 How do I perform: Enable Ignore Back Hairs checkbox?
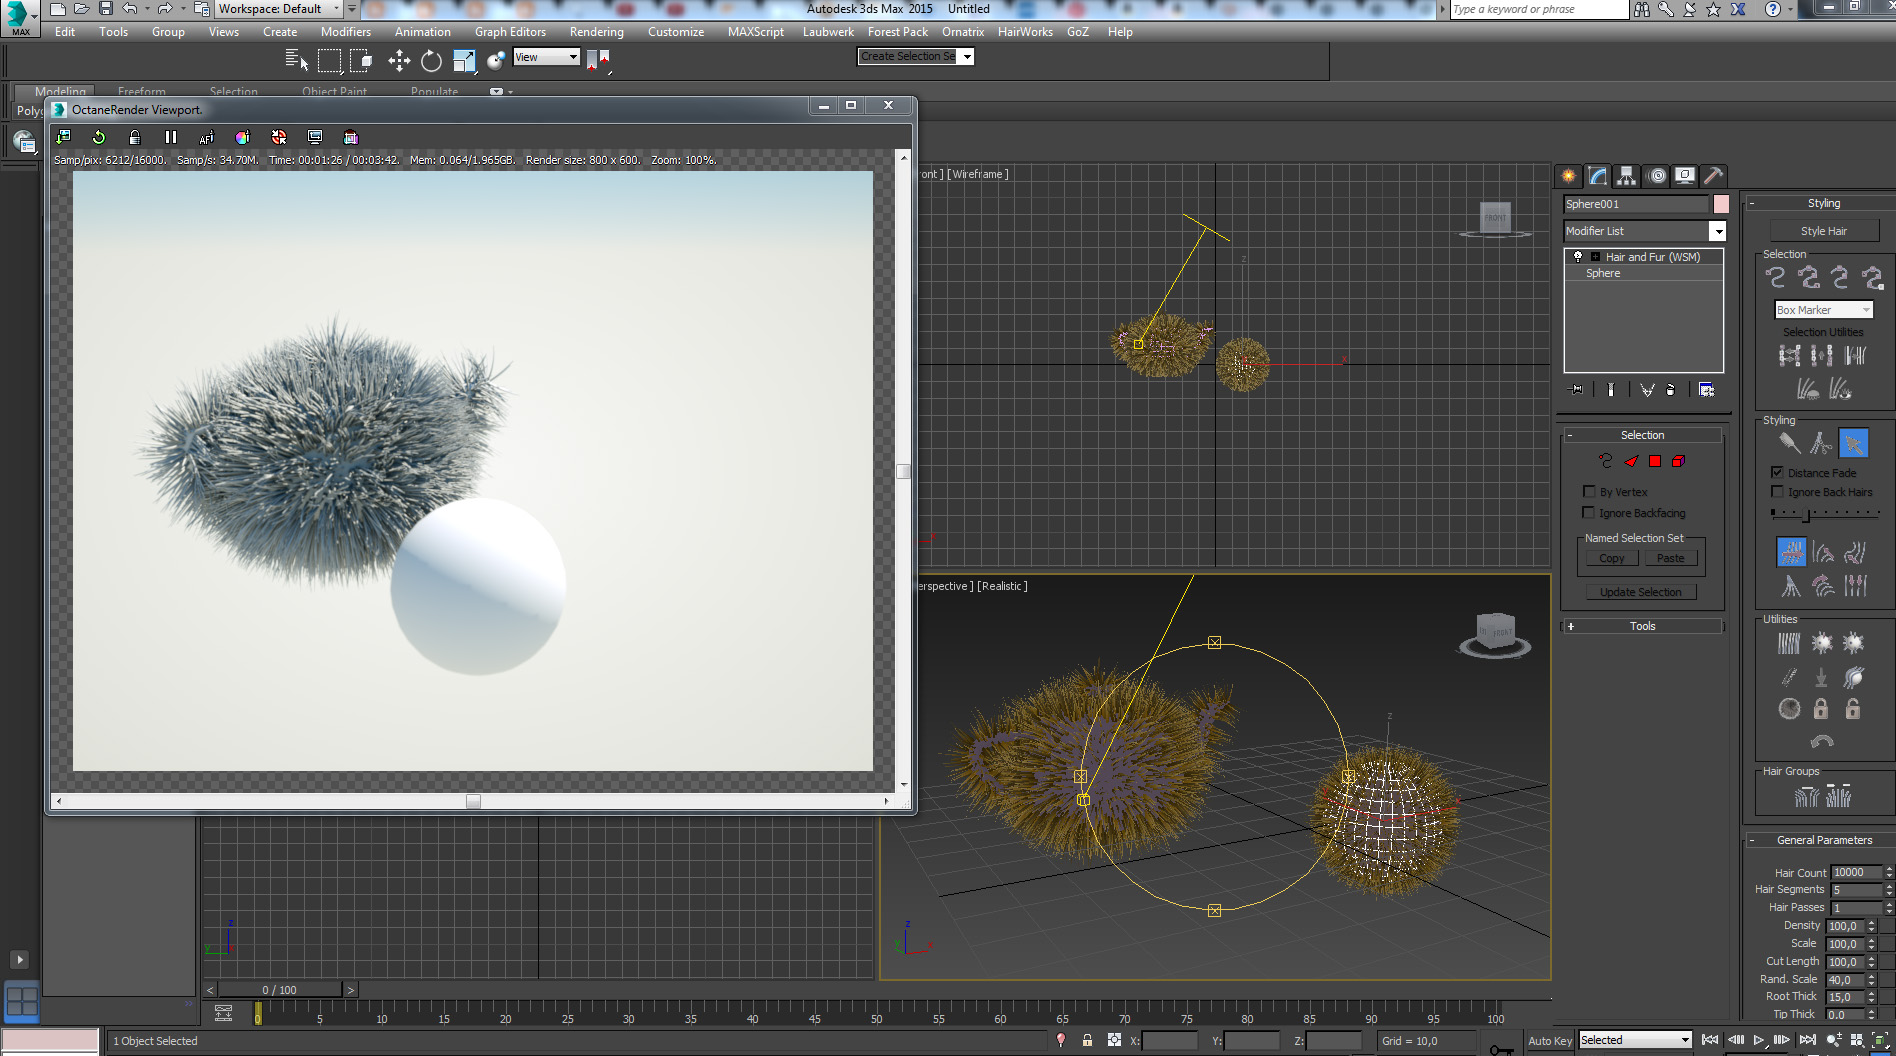click(x=1777, y=491)
